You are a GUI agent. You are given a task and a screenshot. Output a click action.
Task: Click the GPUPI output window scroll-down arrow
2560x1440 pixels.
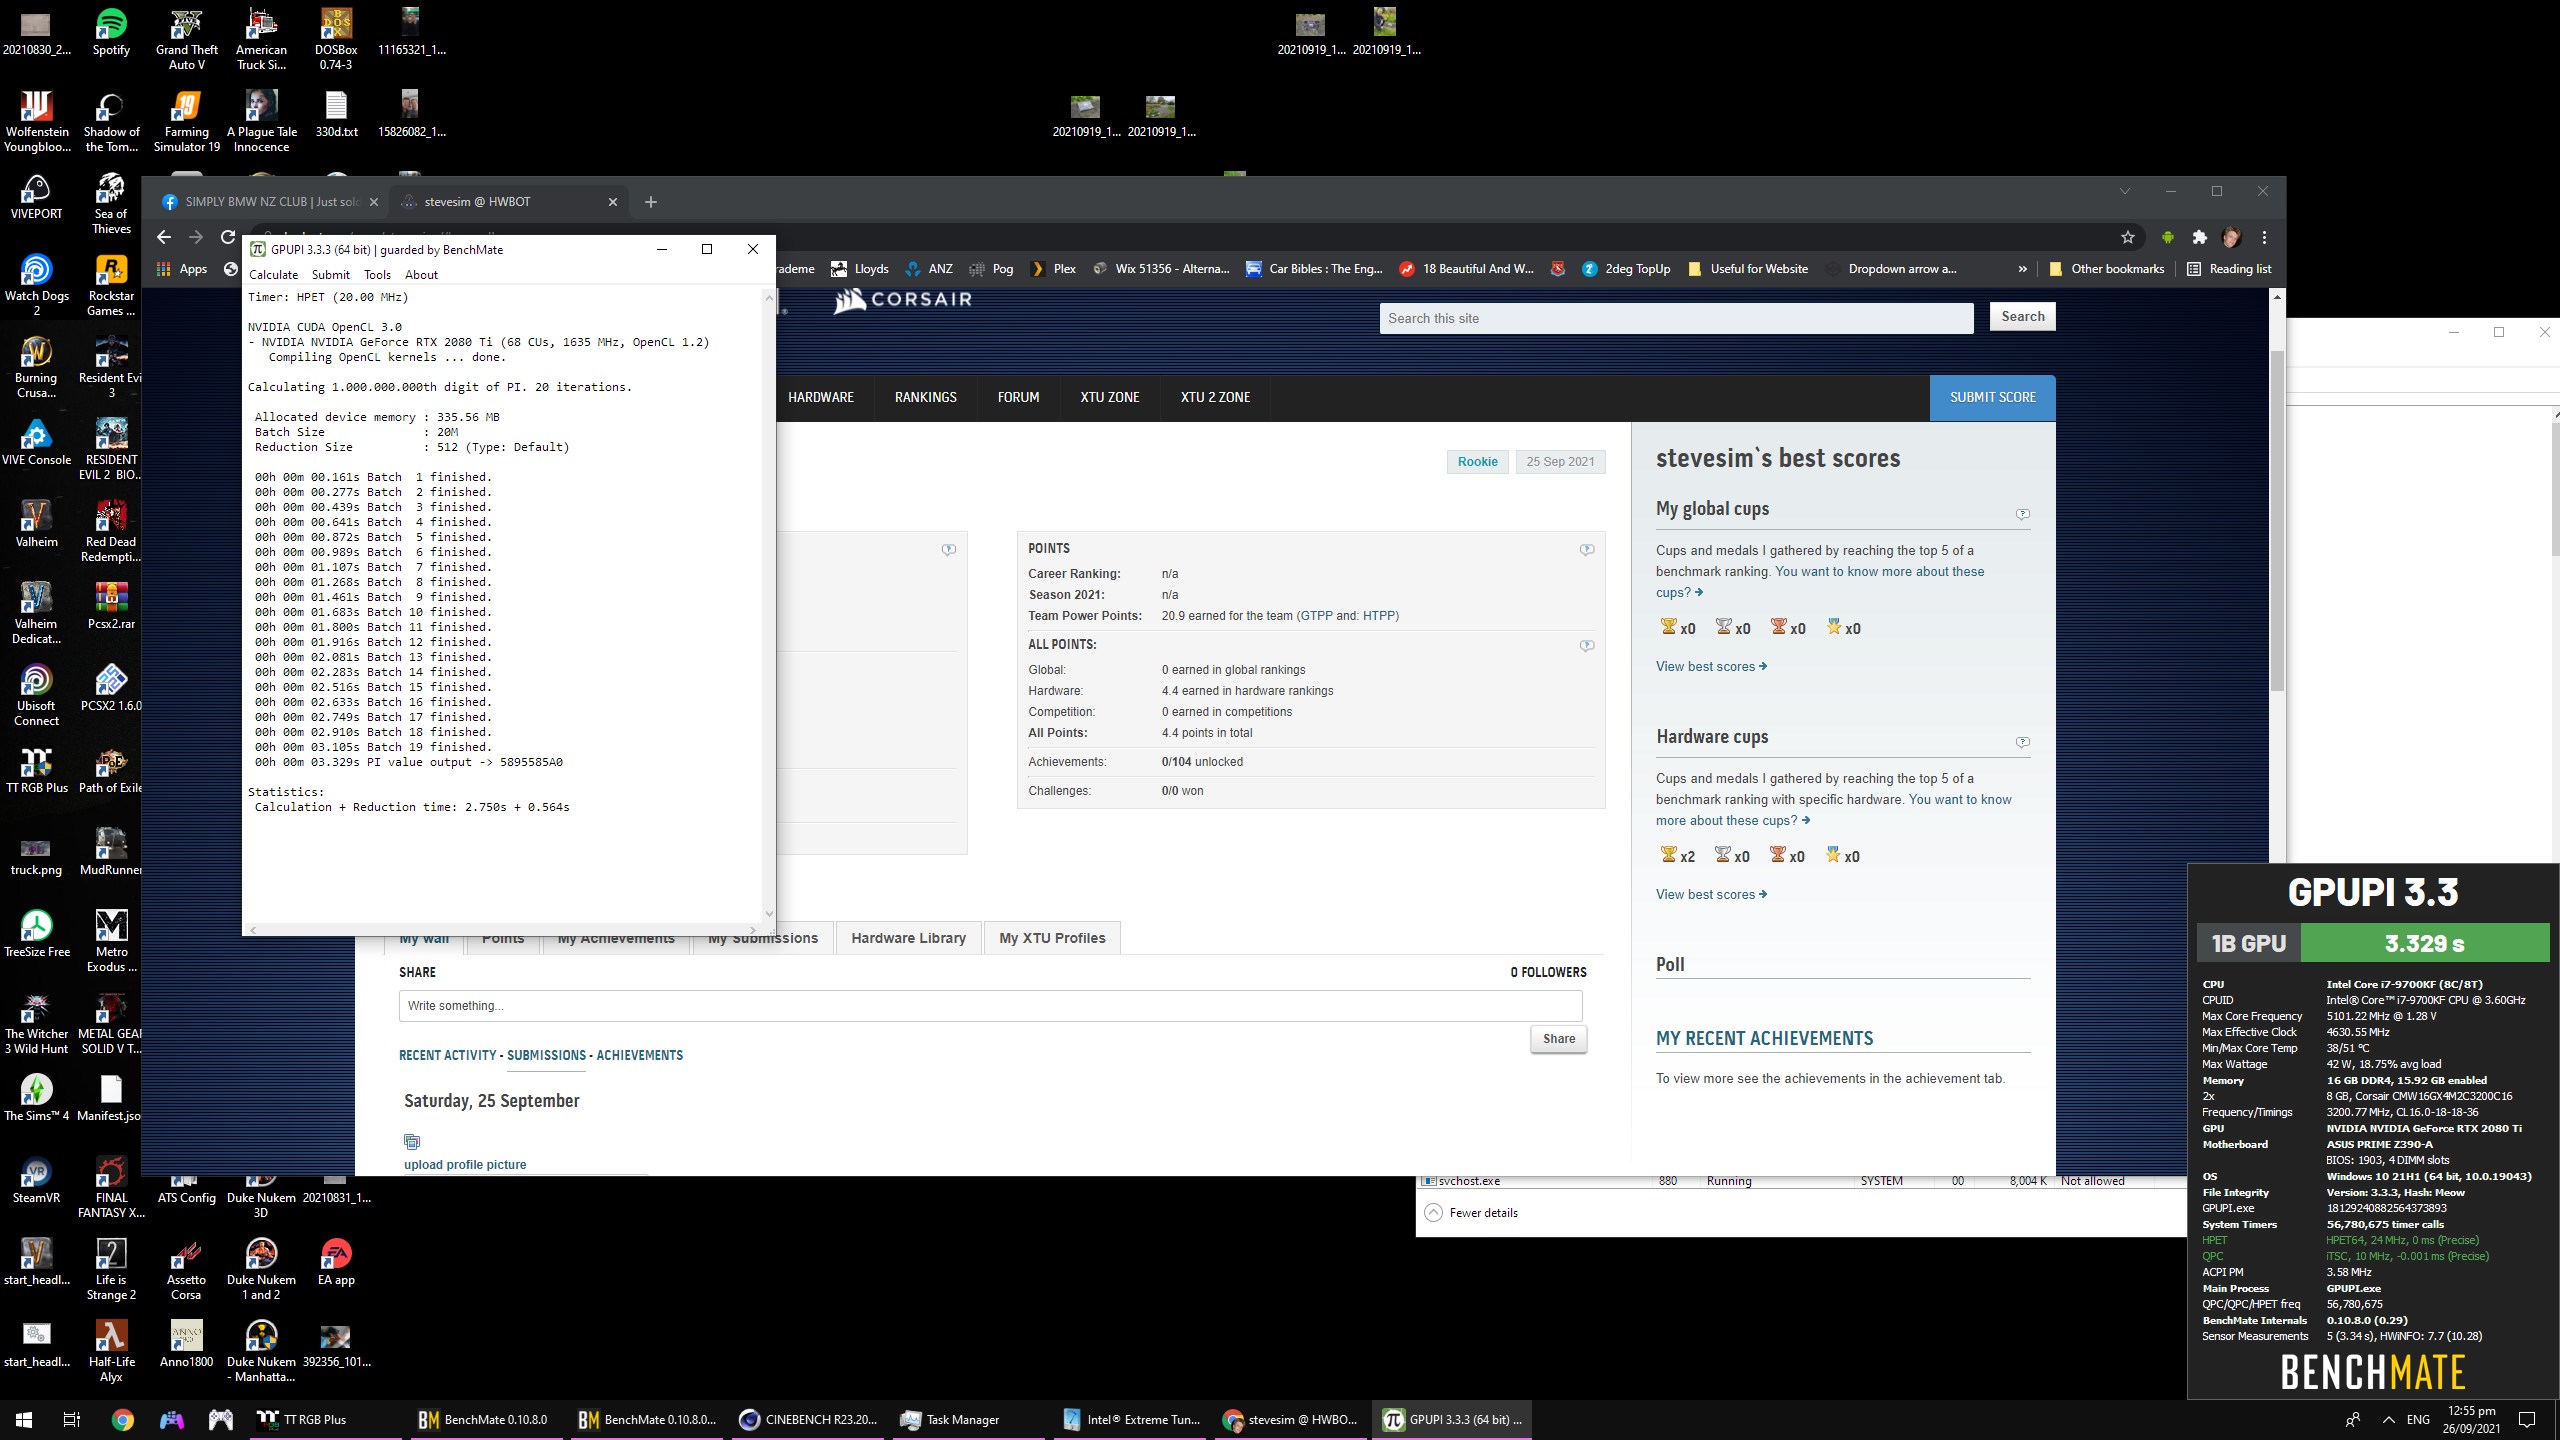pyautogui.click(x=768, y=913)
